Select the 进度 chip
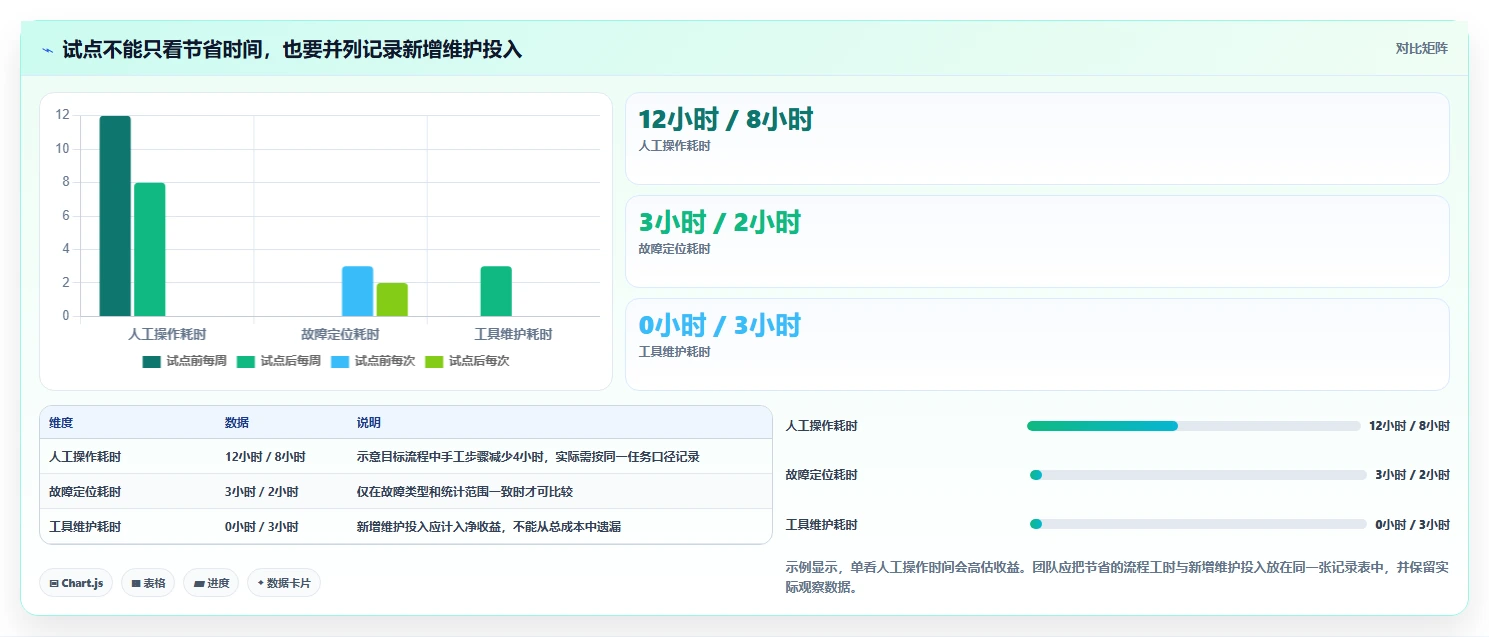This screenshot has width=1489, height=637. pos(211,583)
